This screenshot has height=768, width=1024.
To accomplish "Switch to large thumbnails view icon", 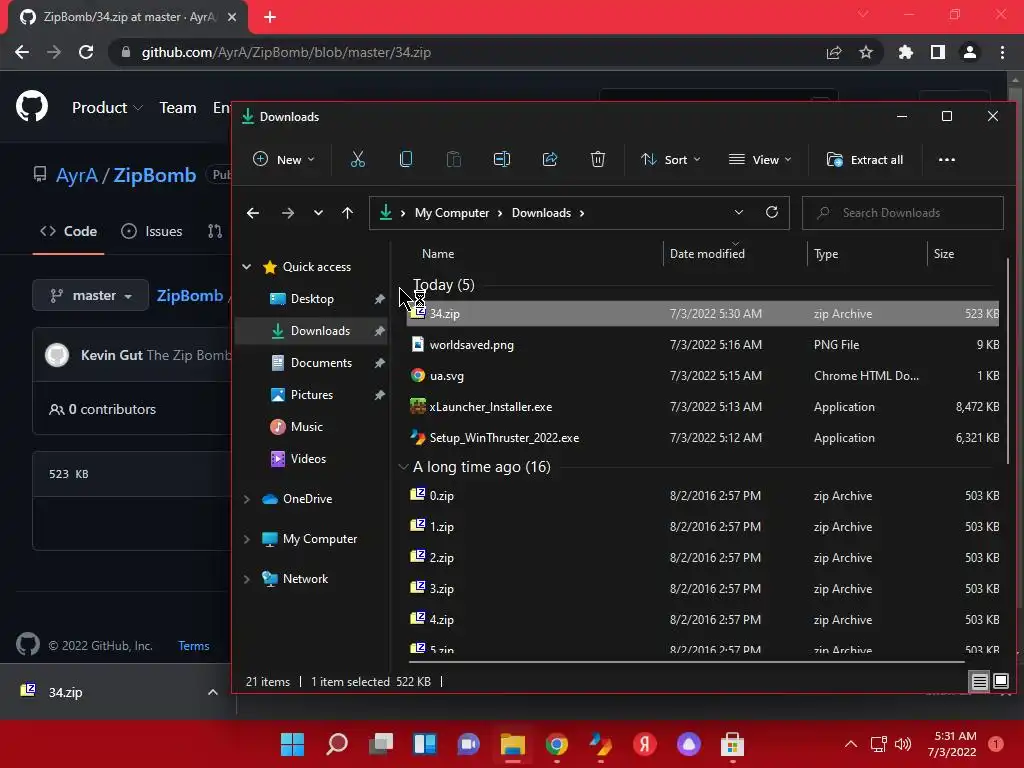I will 1000,682.
